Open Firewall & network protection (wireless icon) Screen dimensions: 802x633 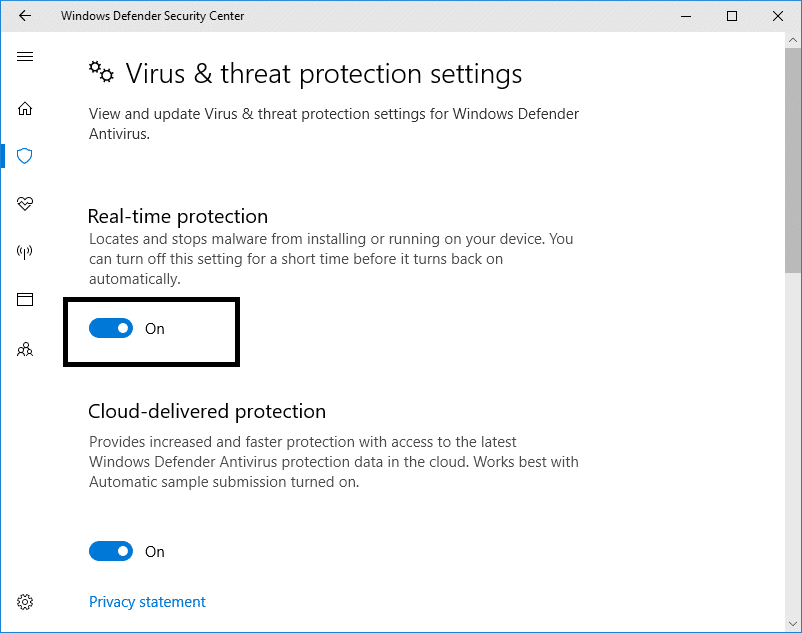click(24, 251)
